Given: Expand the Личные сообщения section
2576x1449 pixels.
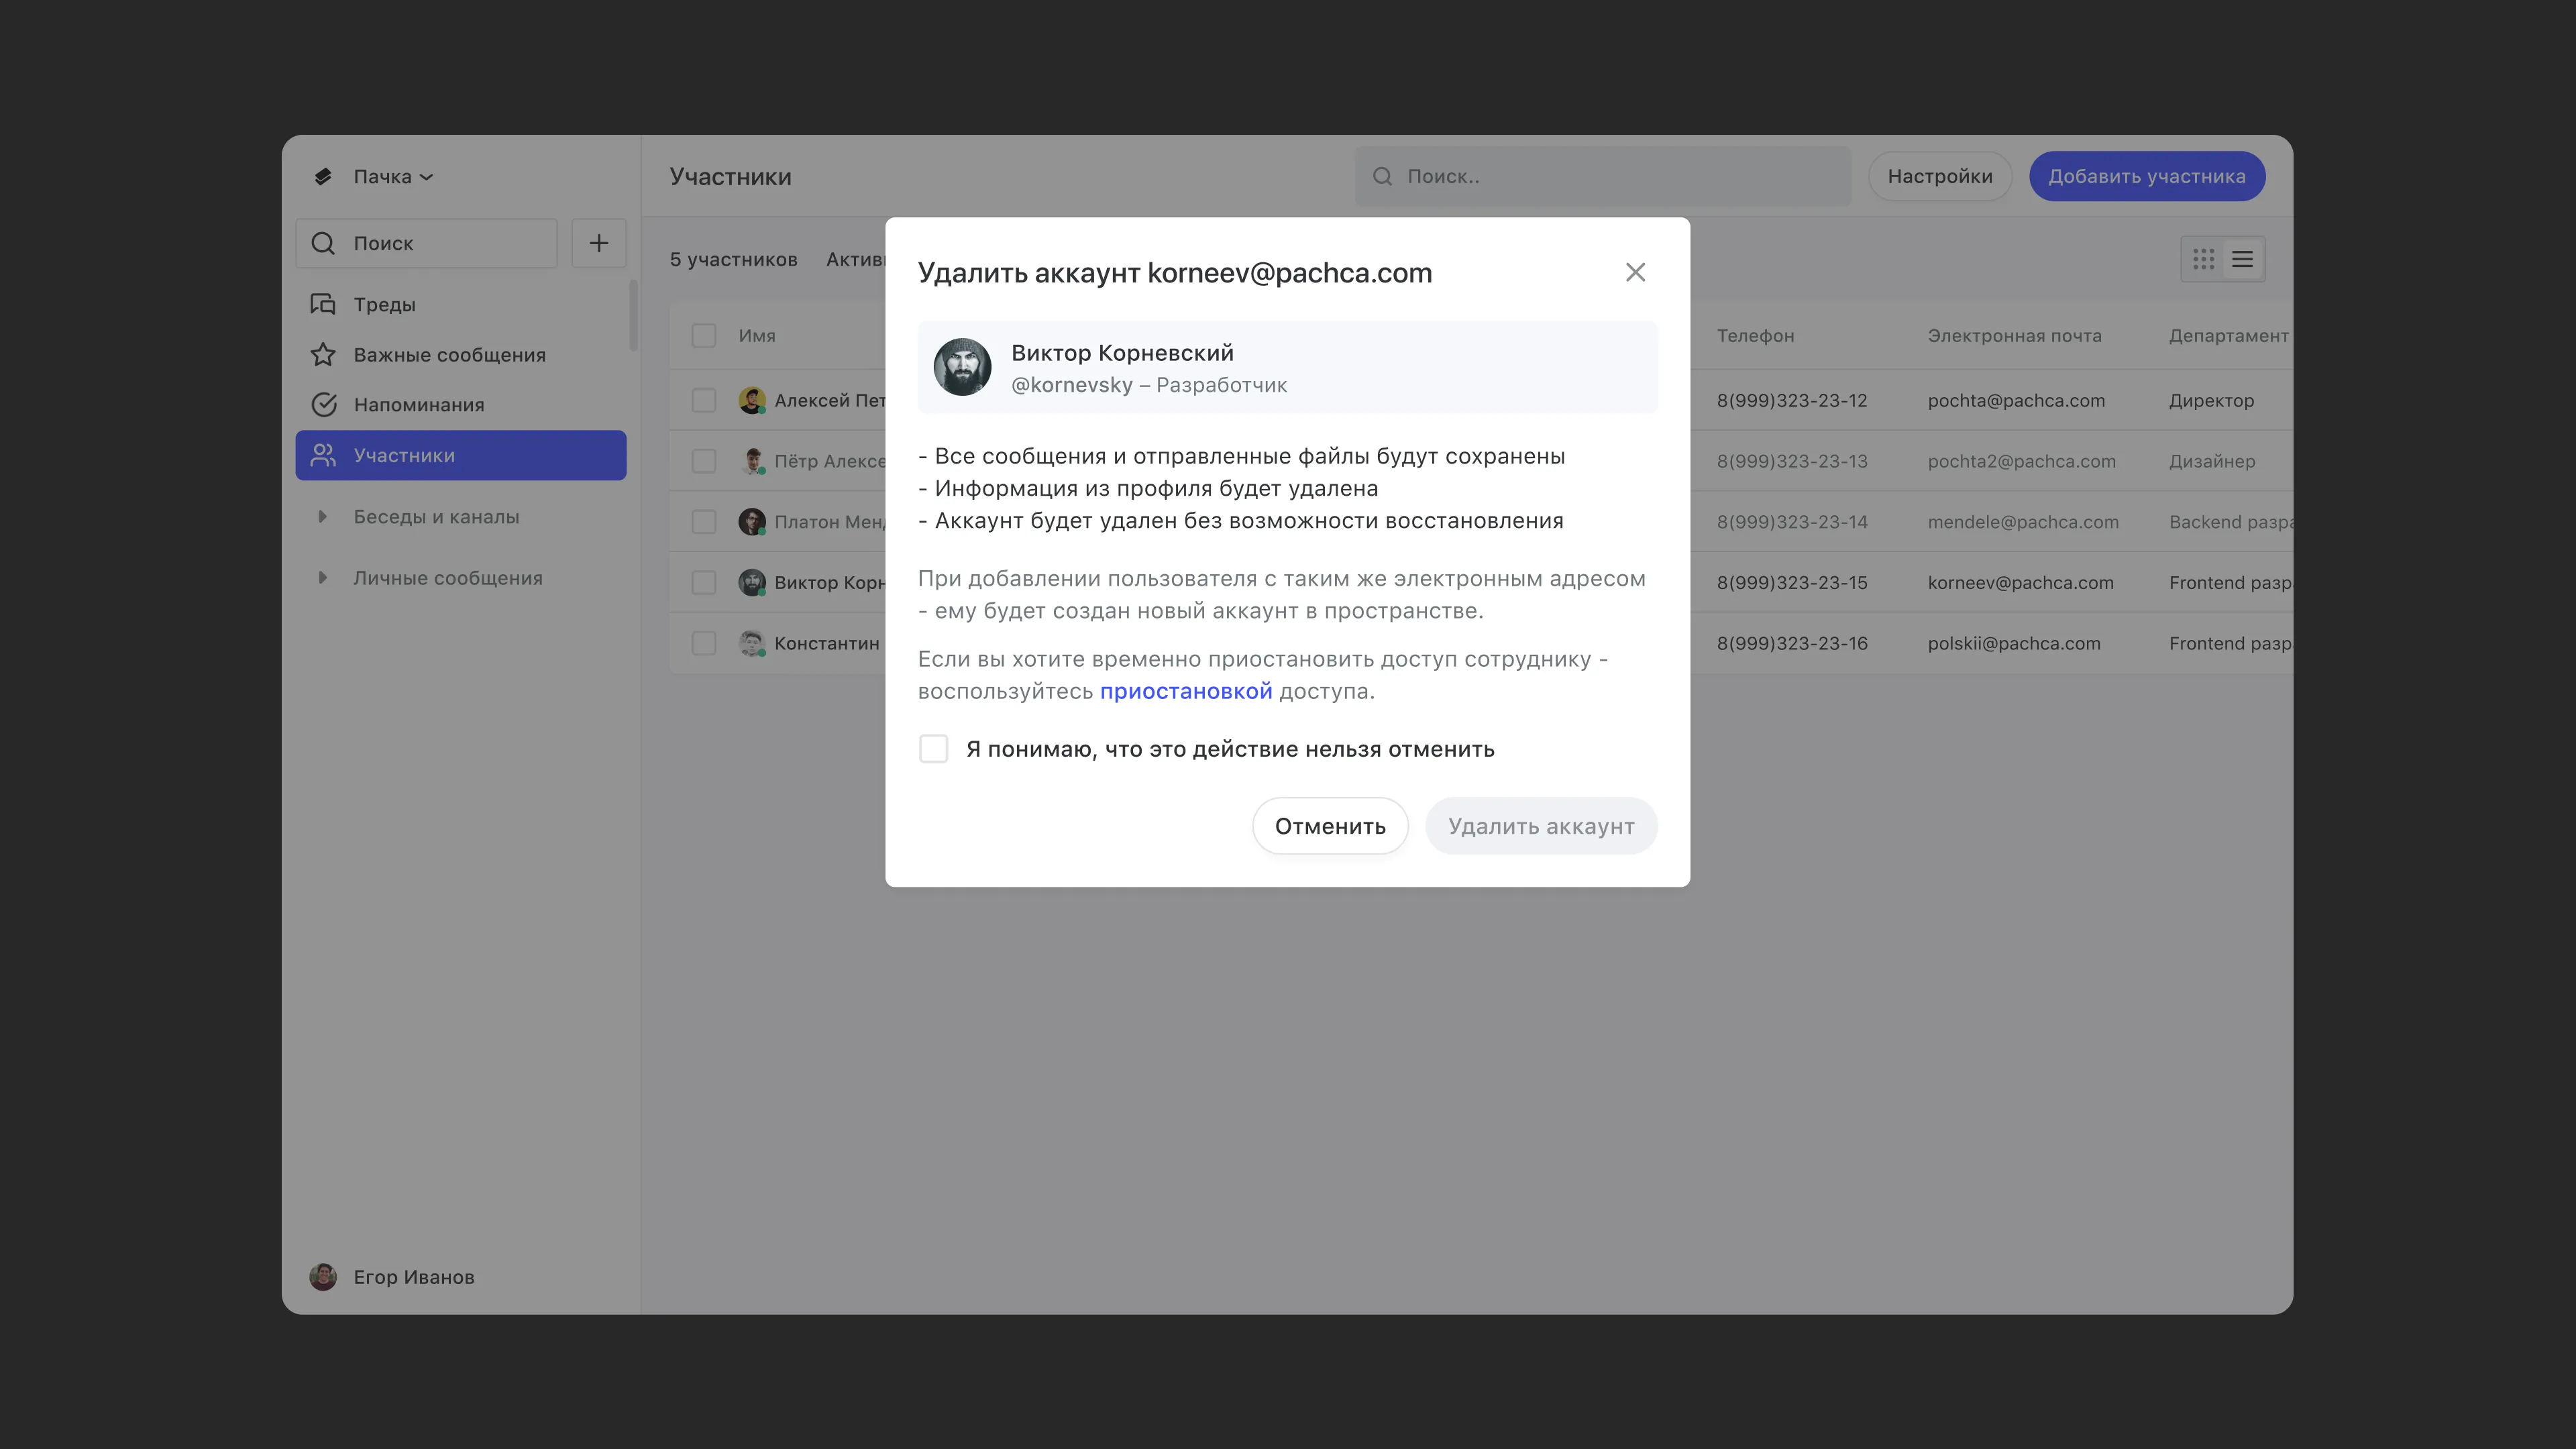Looking at the screenshot, I should click(322, 578).
